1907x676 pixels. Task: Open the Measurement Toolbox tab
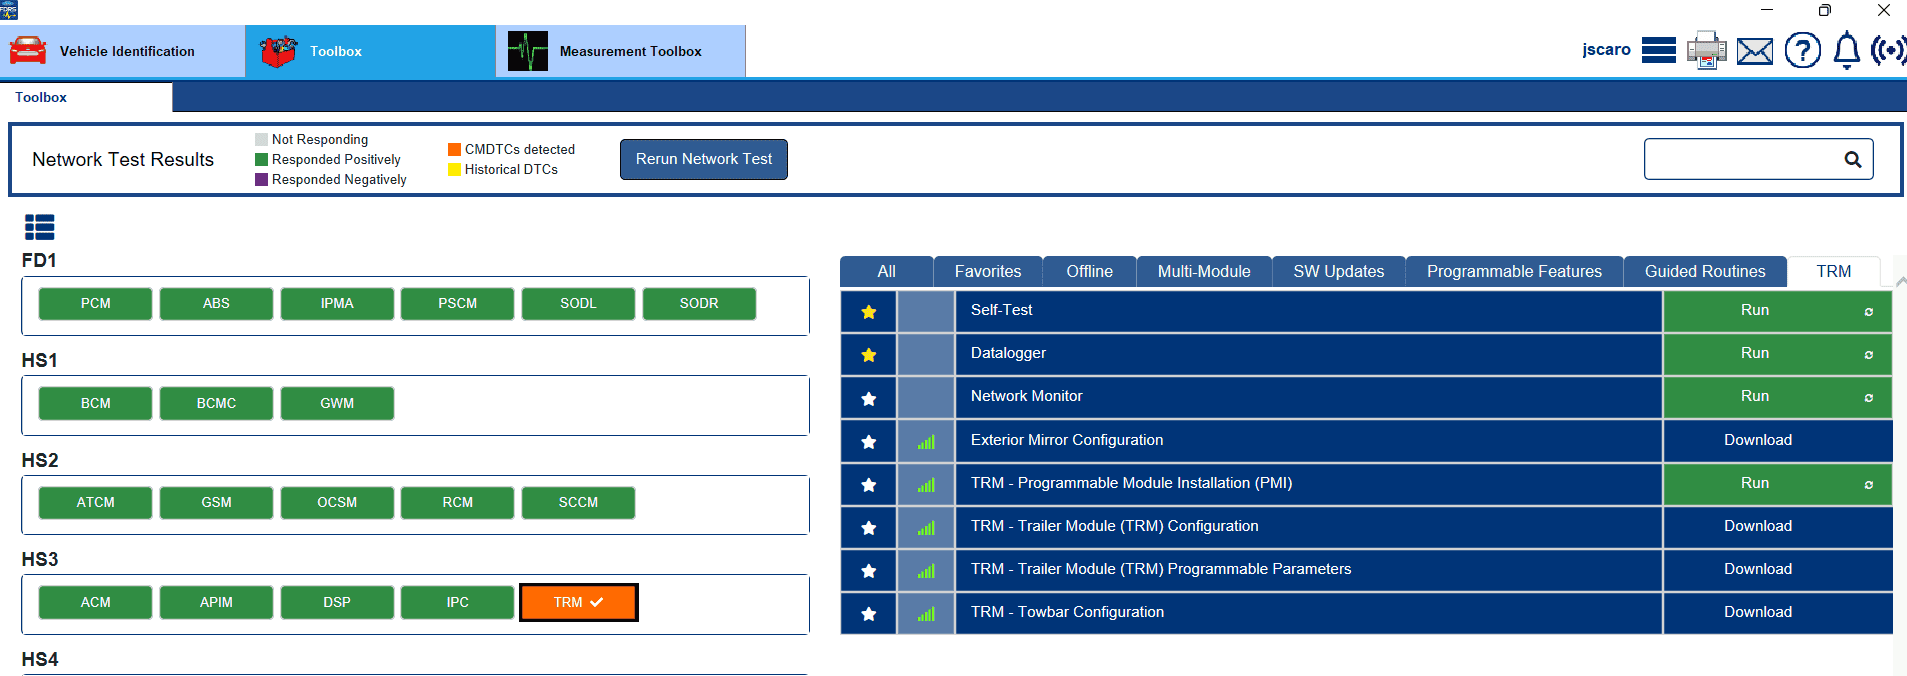point(620,51)
